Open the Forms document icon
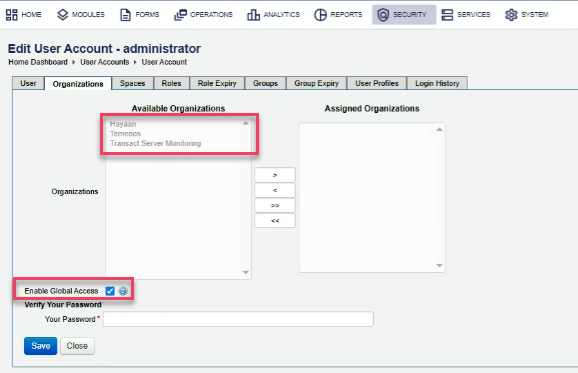Viewport: 578px width, 373px height. point(125,15)
